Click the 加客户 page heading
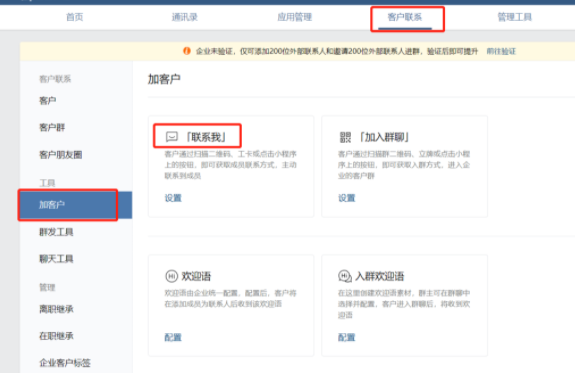This screenshot has width=575, height=376. click(164, 79)
